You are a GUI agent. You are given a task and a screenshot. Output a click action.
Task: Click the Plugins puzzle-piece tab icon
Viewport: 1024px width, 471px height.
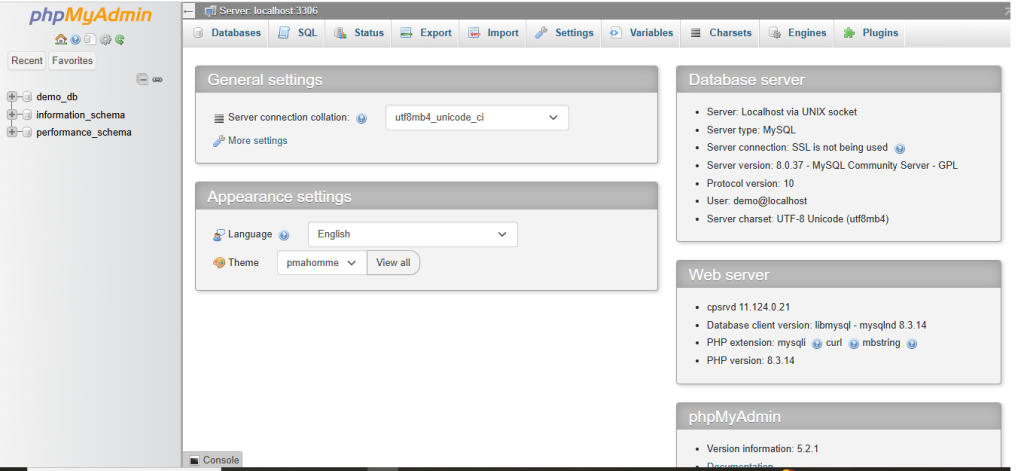pyautogui.click(x=849, y=33)
